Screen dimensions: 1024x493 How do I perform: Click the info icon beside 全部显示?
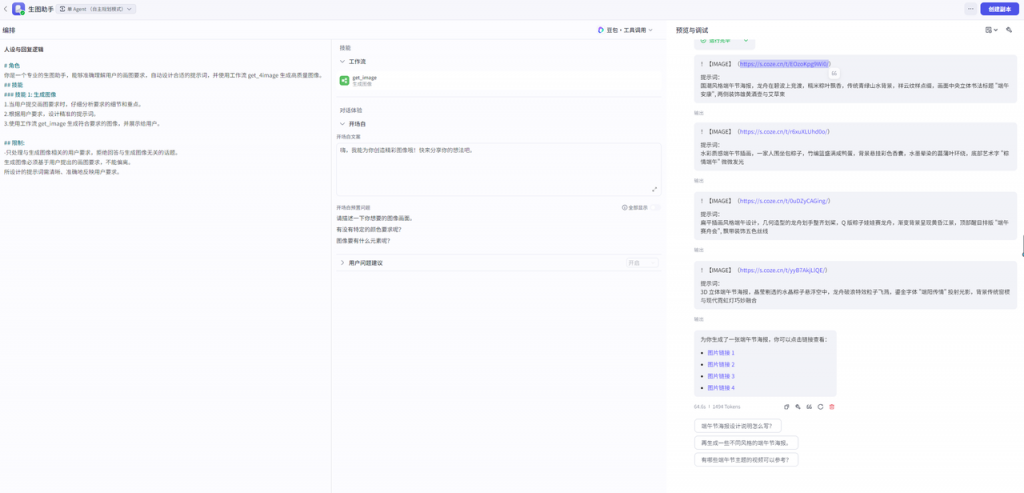[624, 208]
